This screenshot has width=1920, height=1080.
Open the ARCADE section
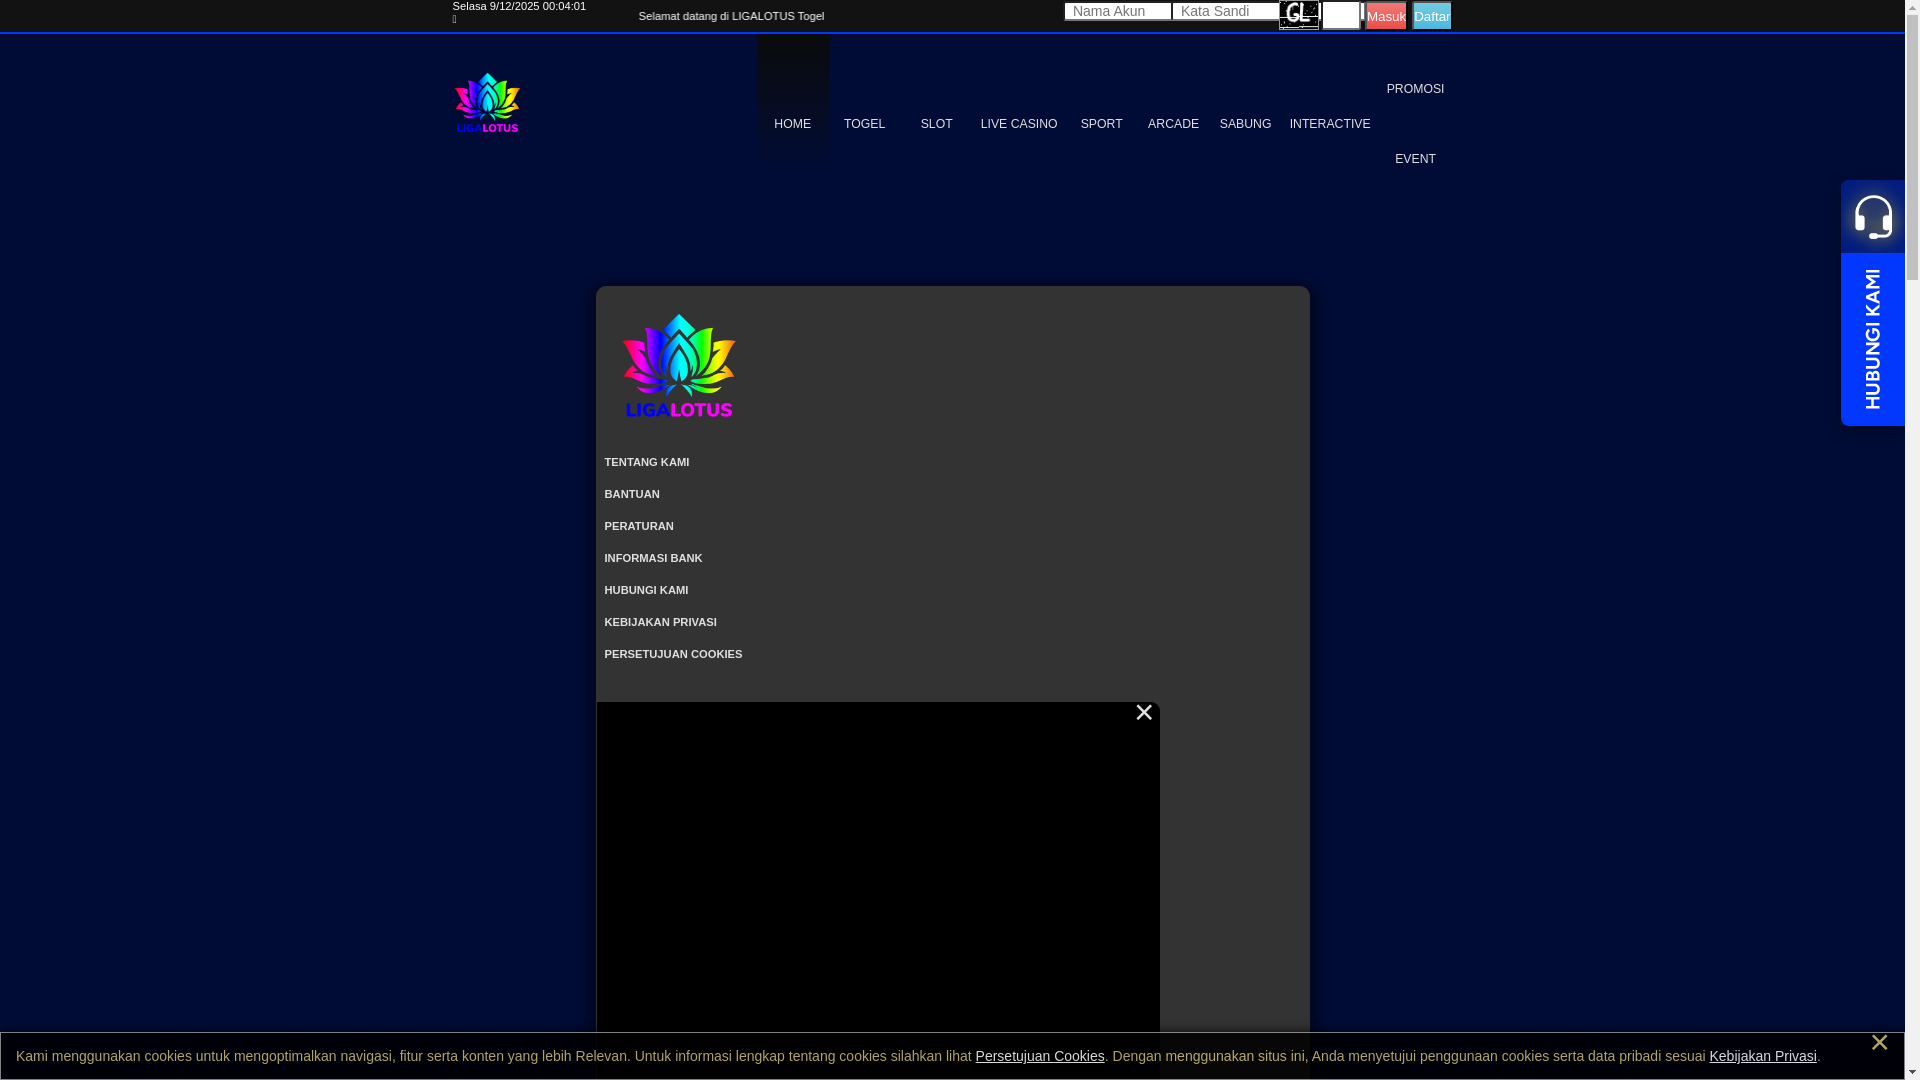coord(1173,124)
